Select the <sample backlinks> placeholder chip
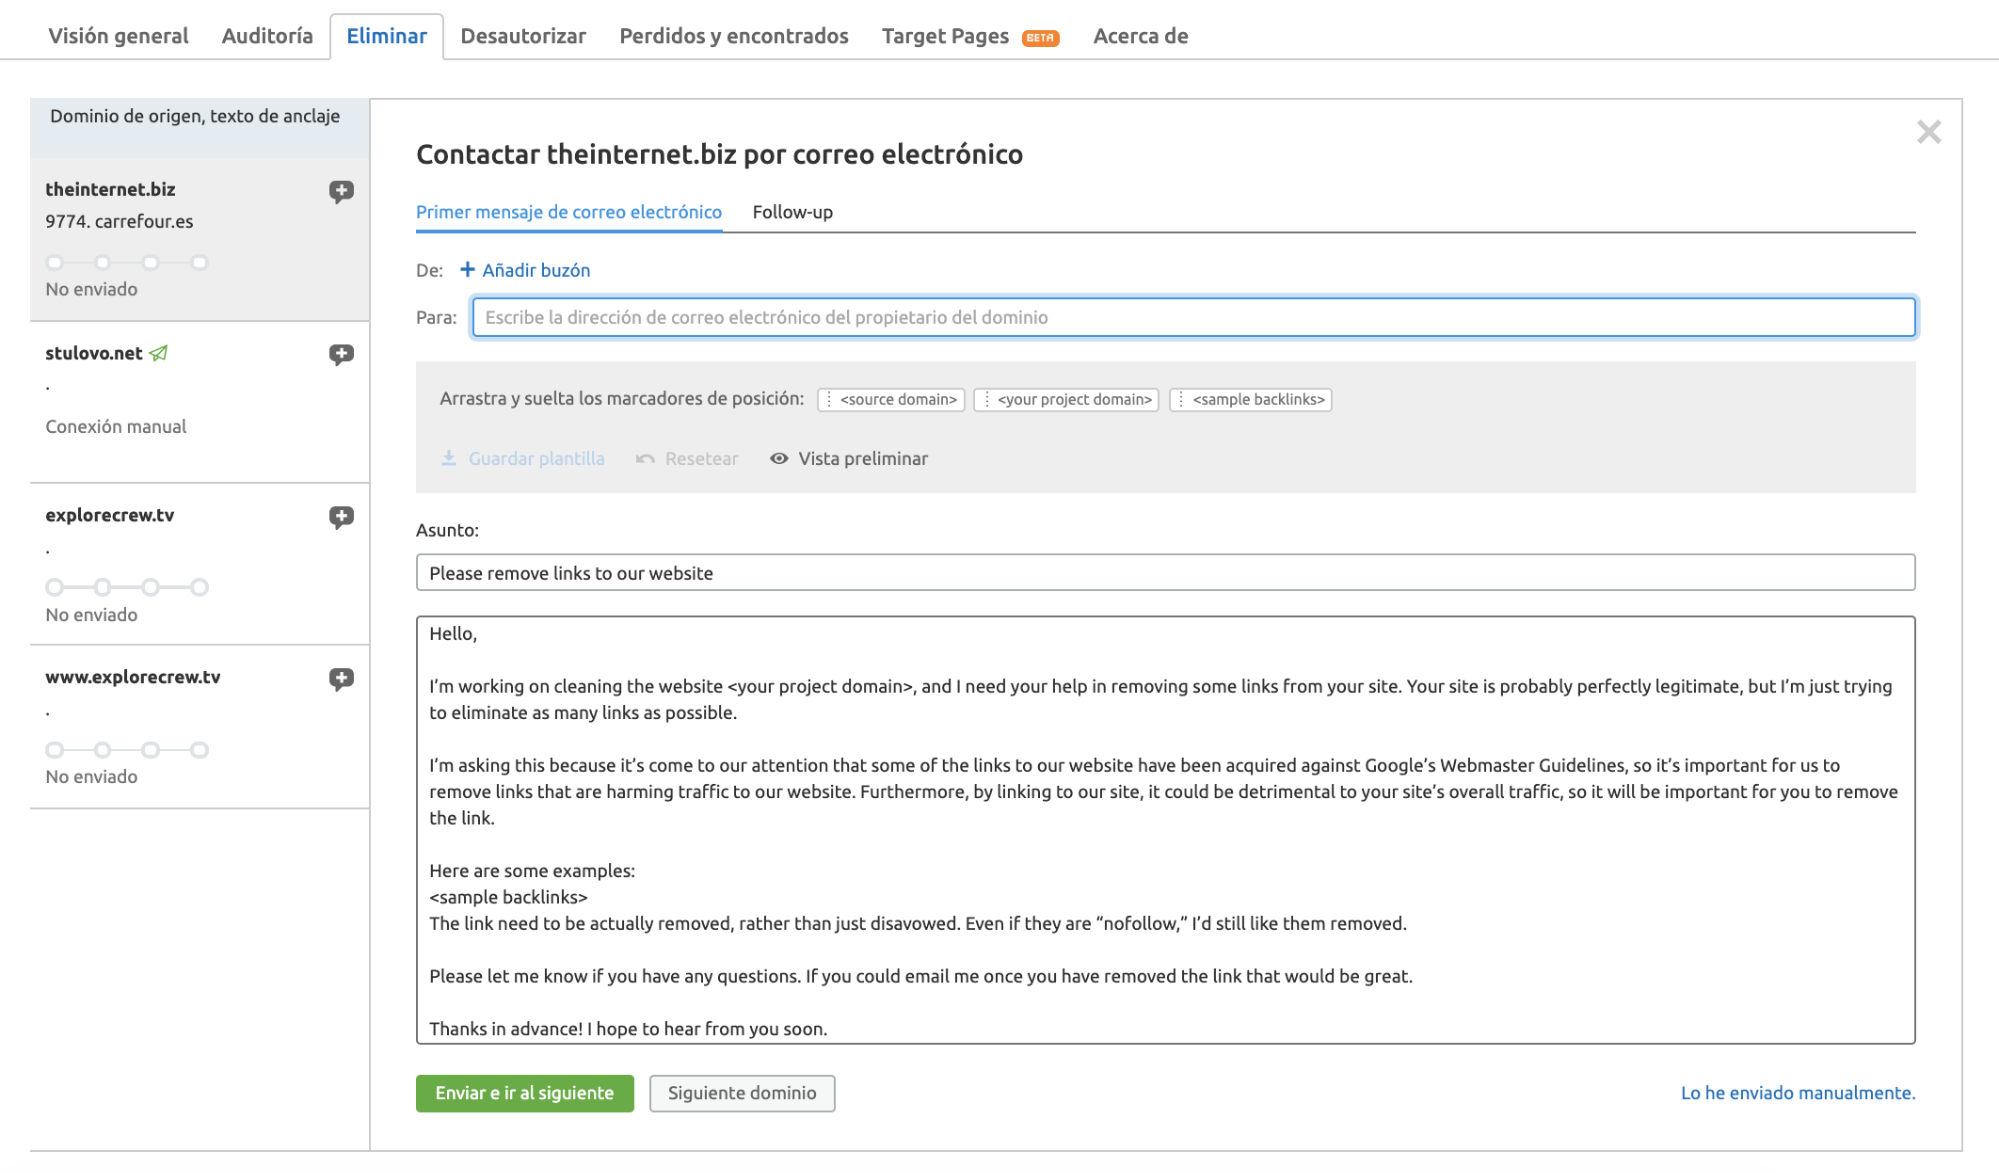Image resolution: width=1999 pixels, height=1173 pixels. click(x=1249, y=399)
